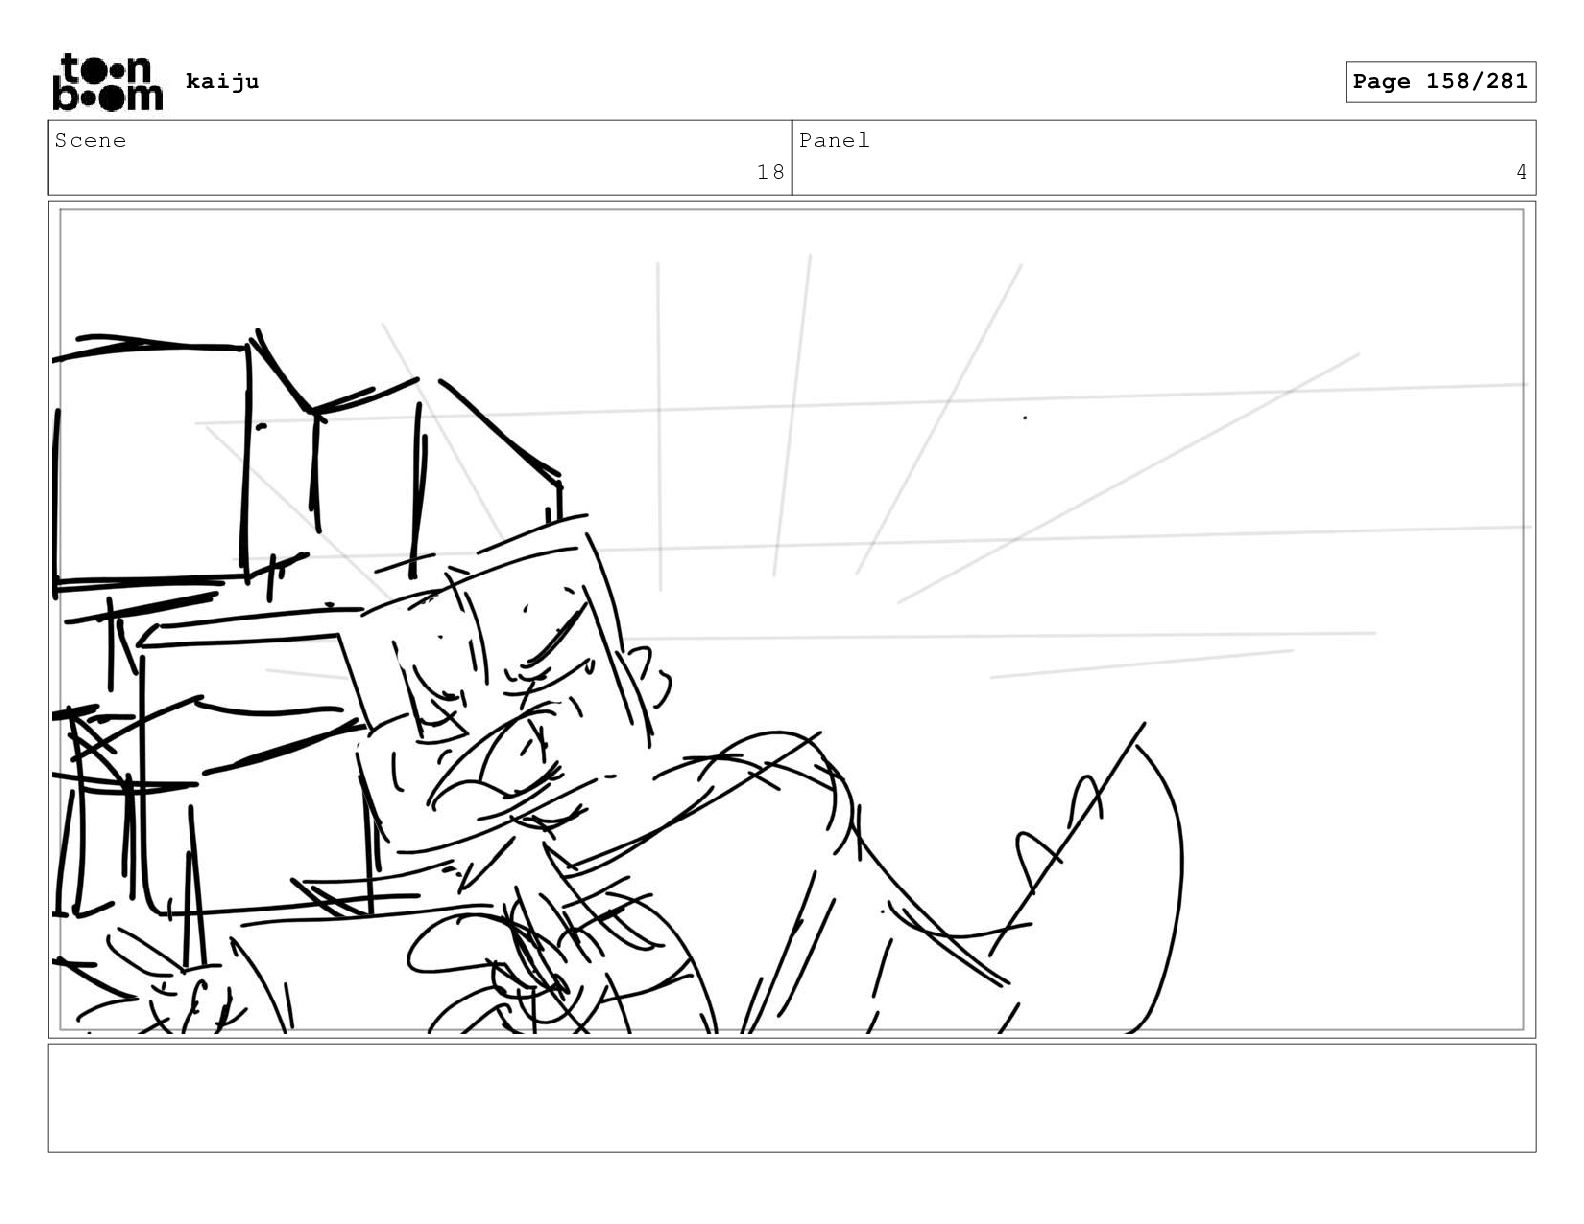Click the 'Panel' header label

click(834, 140)
